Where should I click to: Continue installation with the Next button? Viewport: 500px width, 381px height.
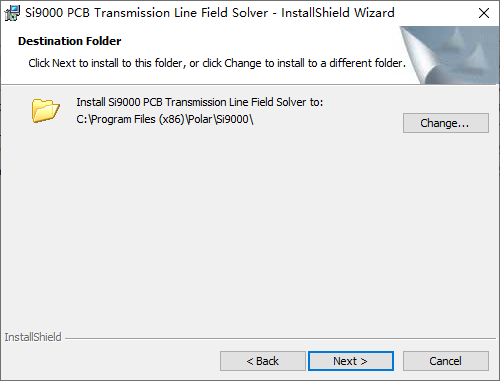pyautogui.click(x=351, y=361)
